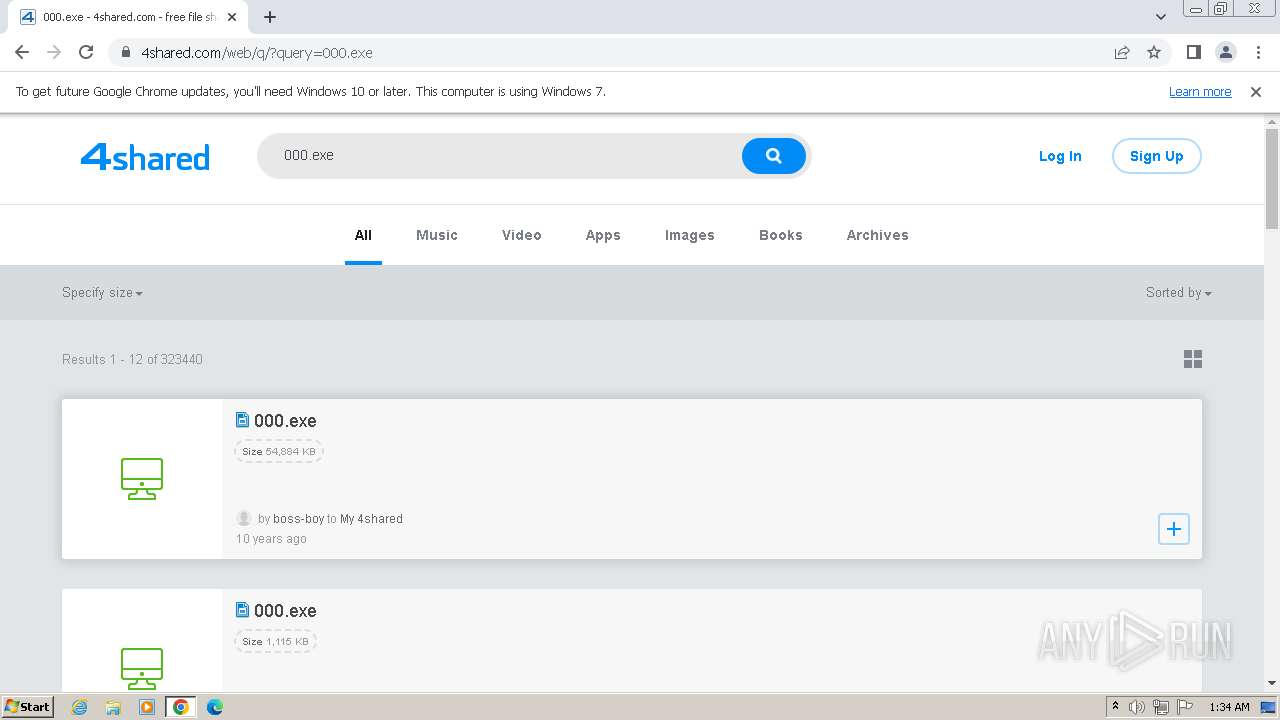Click the file type icon next to first 000.exe

[242, 420]
